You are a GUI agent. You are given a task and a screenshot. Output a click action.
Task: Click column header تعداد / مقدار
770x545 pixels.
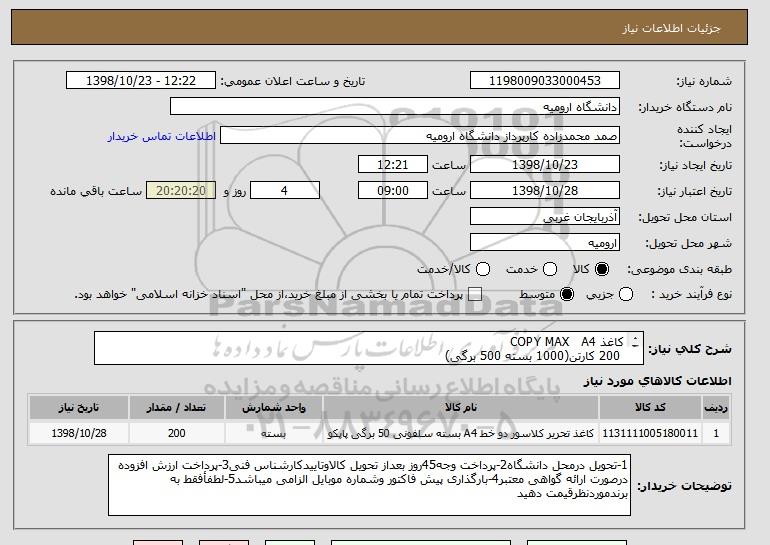[x=177, y=408]
